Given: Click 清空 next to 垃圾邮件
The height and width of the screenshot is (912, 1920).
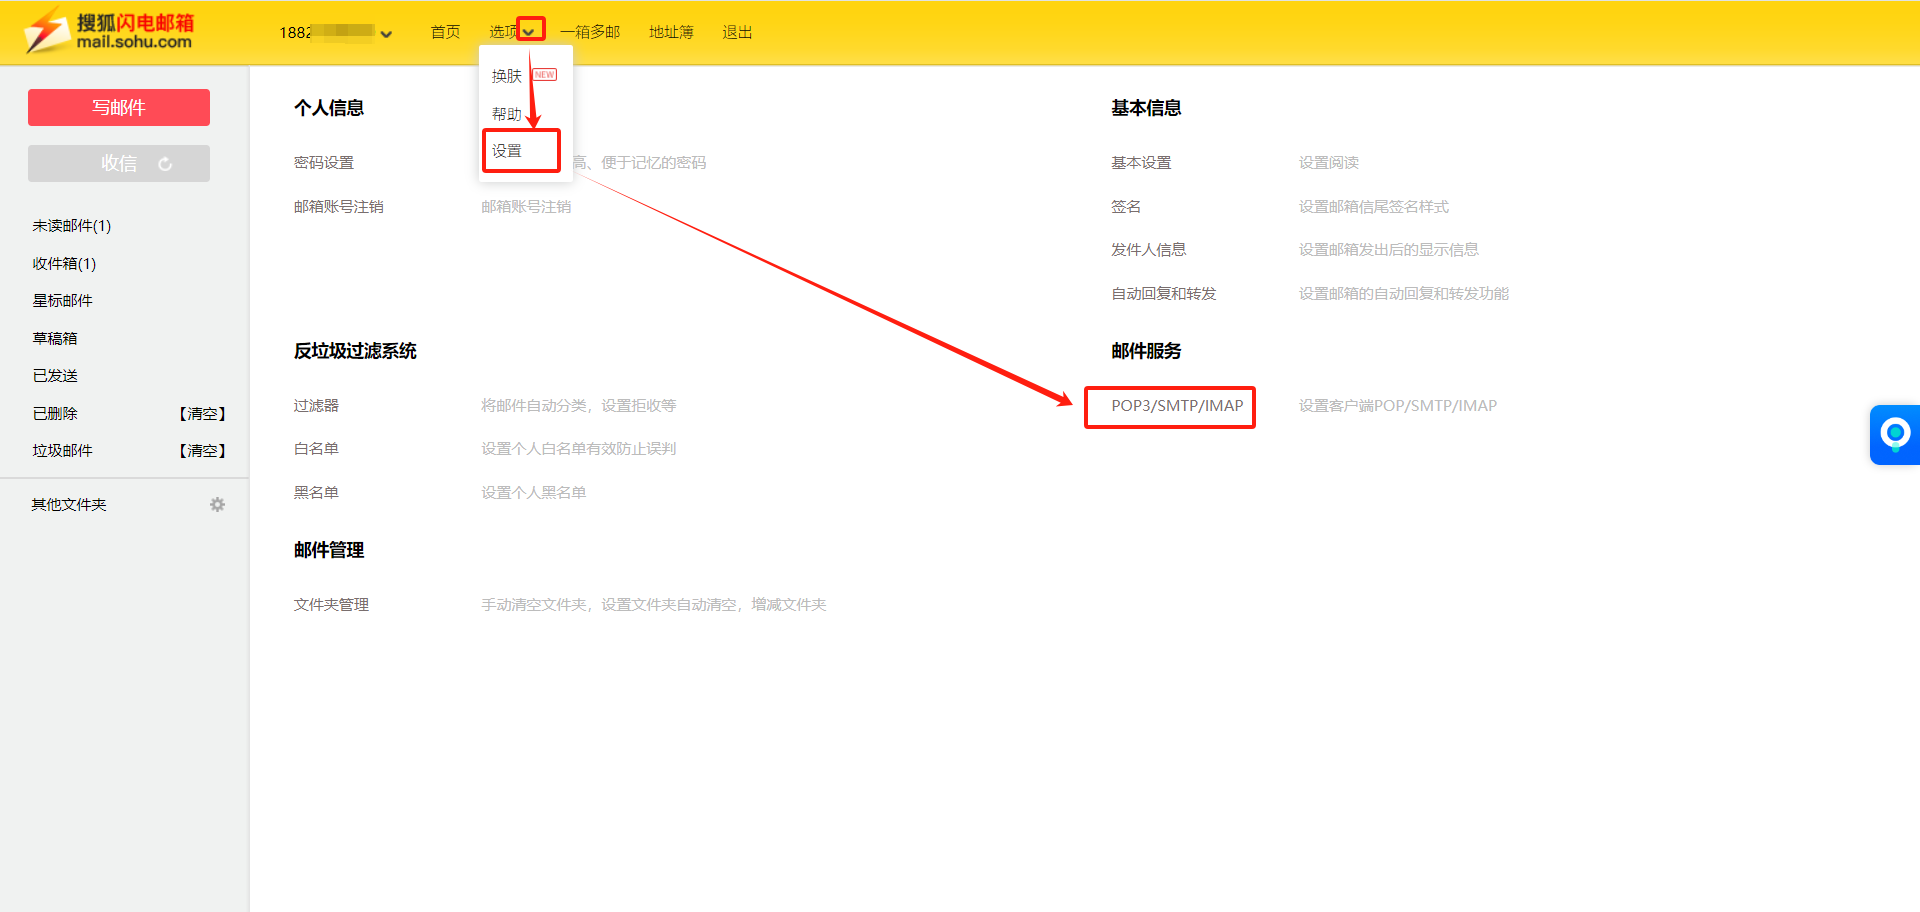Looking at the screenshot, I should (x=203, y=451).
